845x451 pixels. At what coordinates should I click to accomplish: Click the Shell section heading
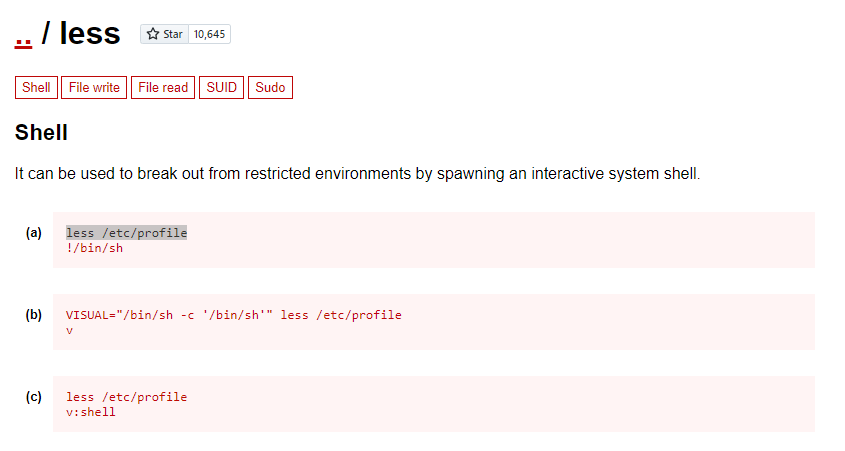(41, 133)
